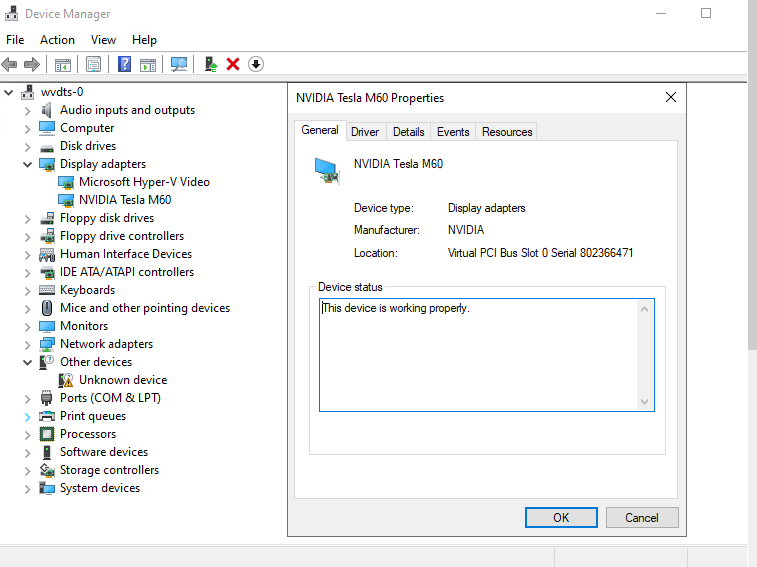Collapse the Other devices node
Screen dimensions: 757x567
(x=28, y=362)
